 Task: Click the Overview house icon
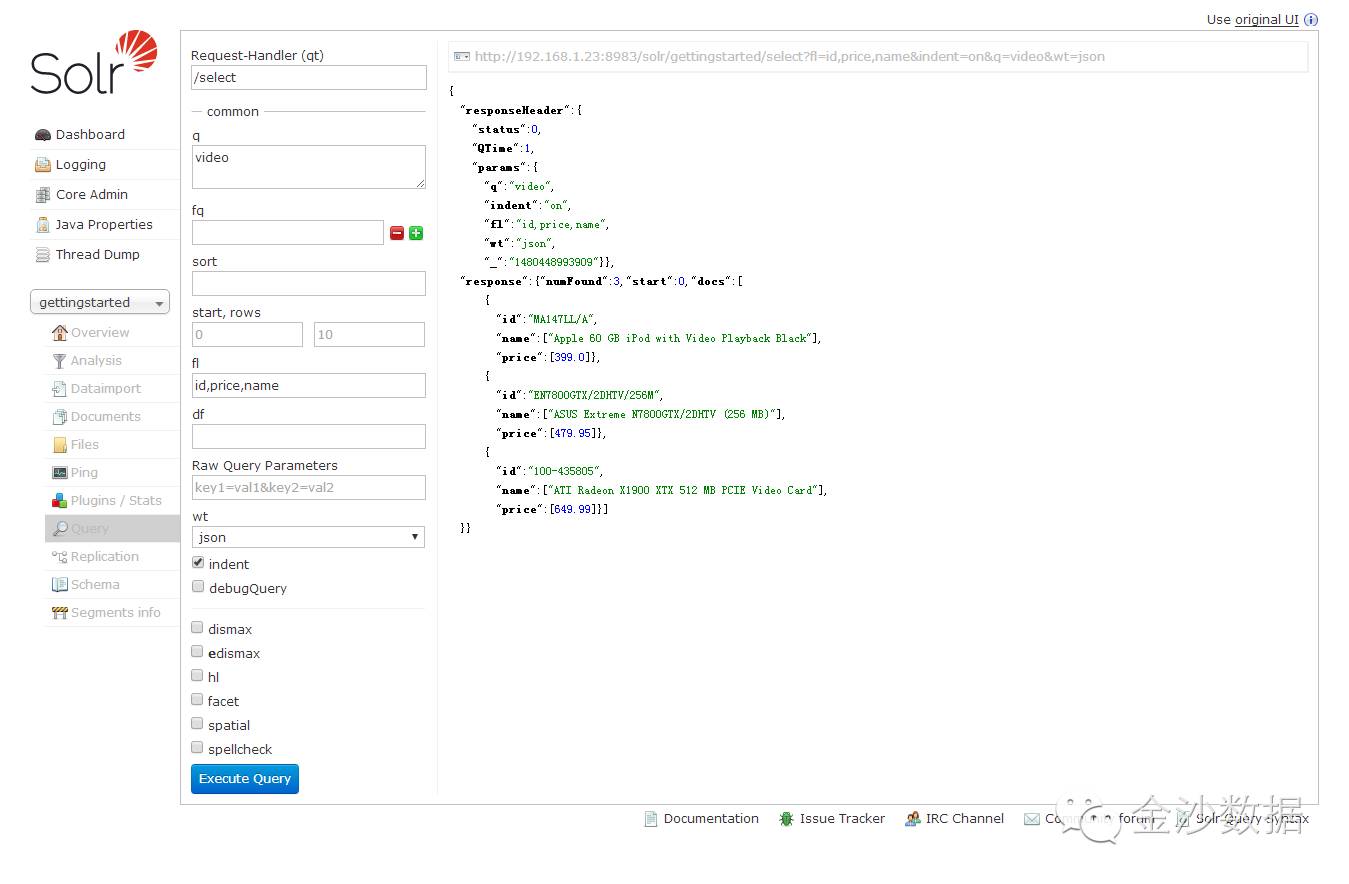tap(60, 333)
